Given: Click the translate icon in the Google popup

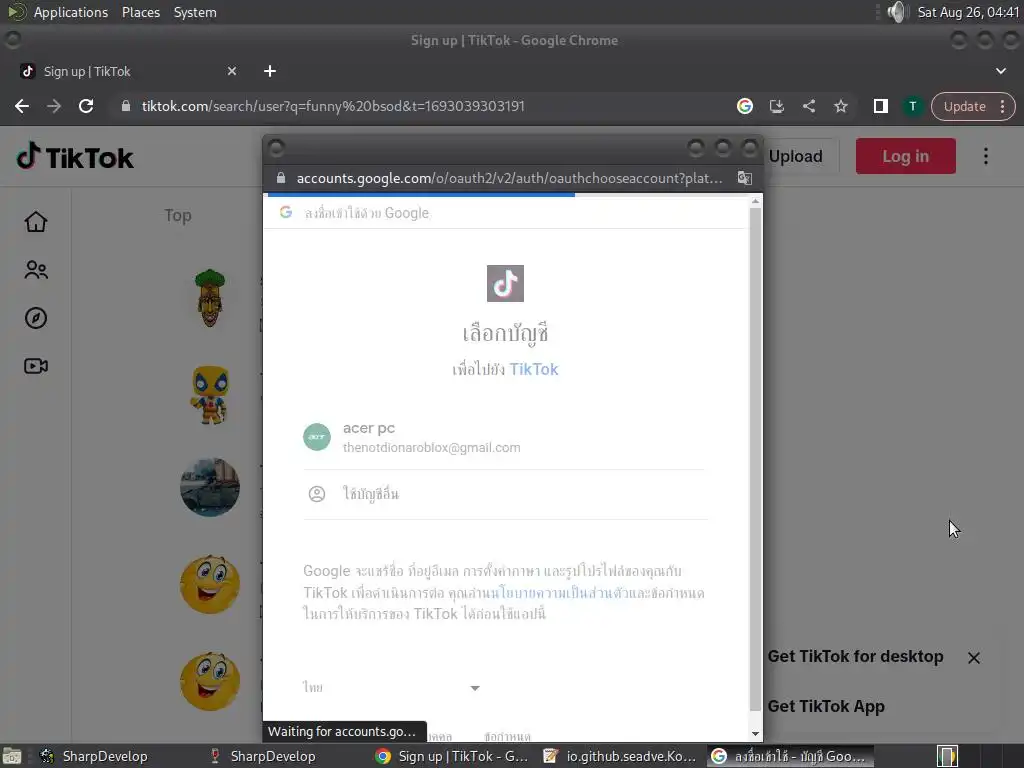Looking at the screenshot, I should 744,178.
